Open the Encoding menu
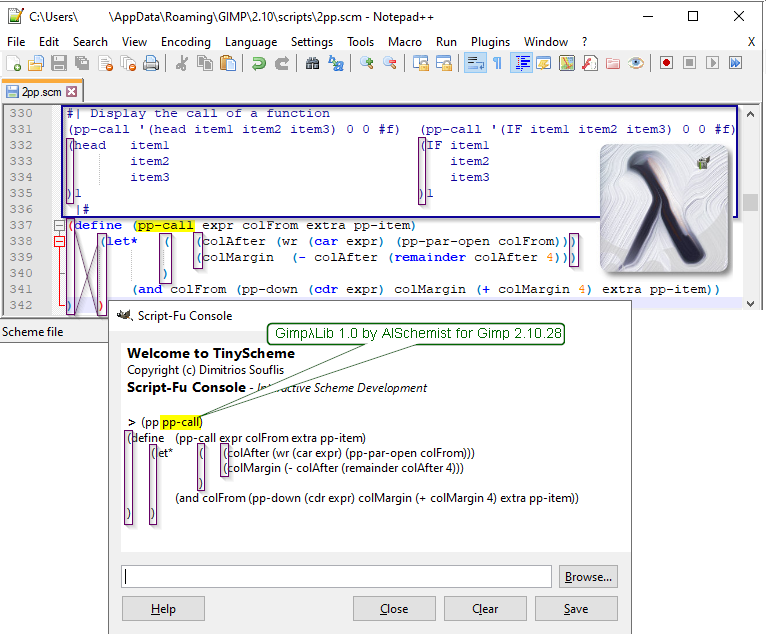Screen dimensions: 766x634 186,42
